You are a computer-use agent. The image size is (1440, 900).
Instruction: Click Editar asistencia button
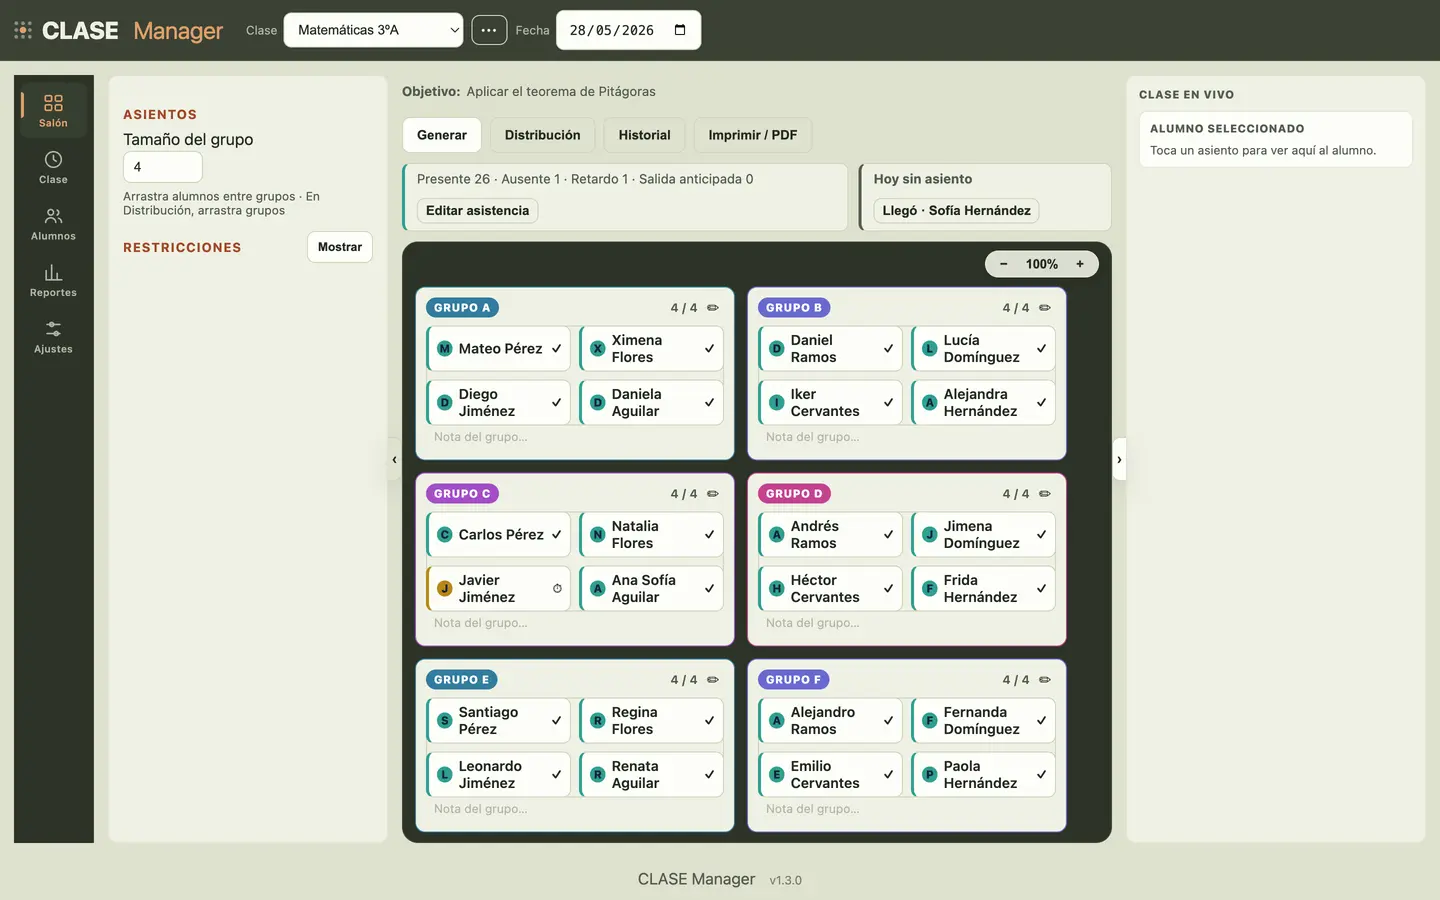point(478,211)
